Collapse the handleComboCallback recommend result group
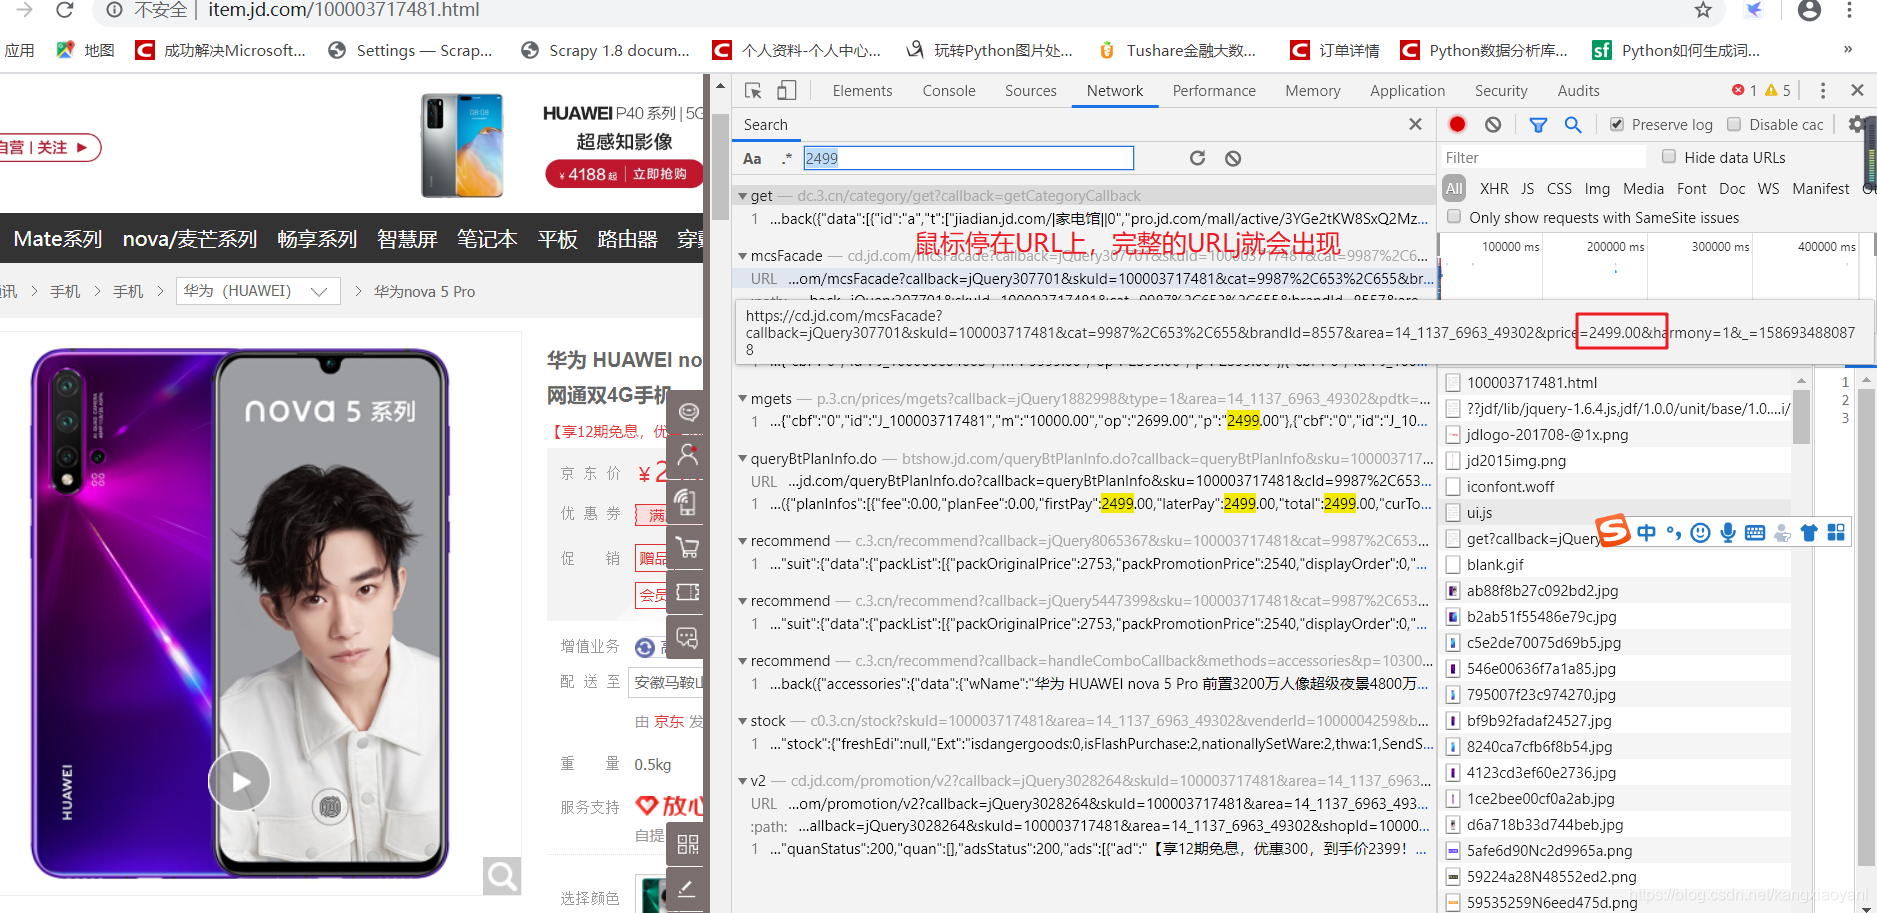This screenshot has width=1877, height=913. pyautogui.click(x=743, y=660)
